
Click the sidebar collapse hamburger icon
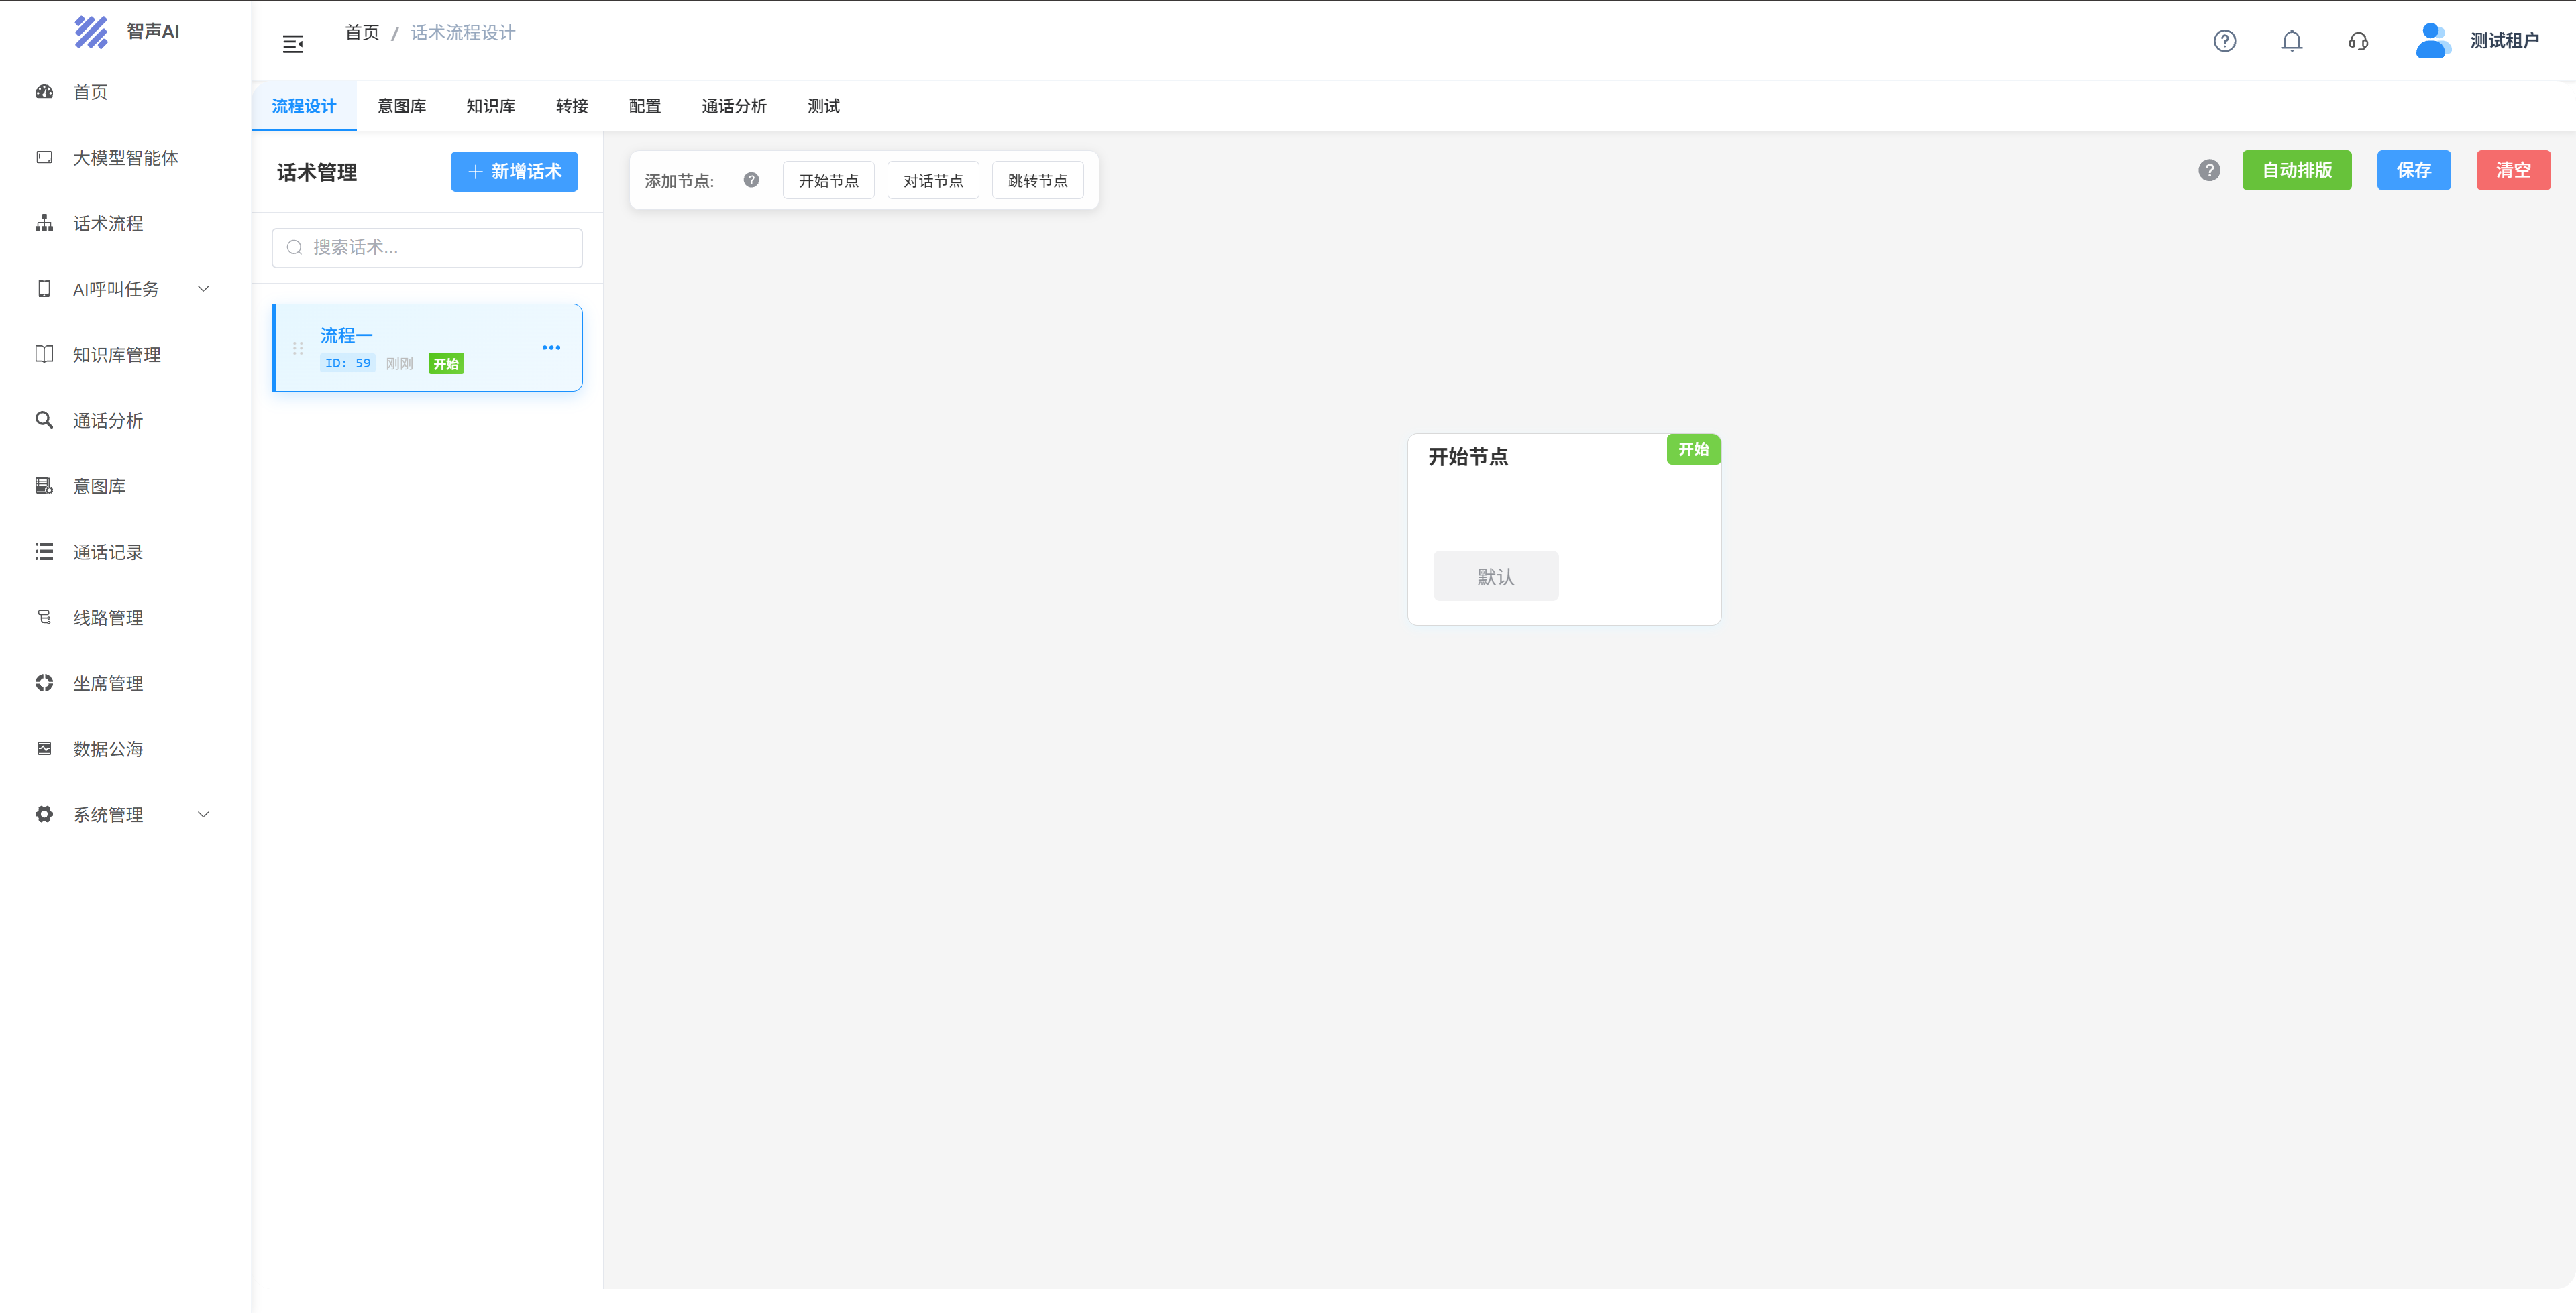pos(293,43)
